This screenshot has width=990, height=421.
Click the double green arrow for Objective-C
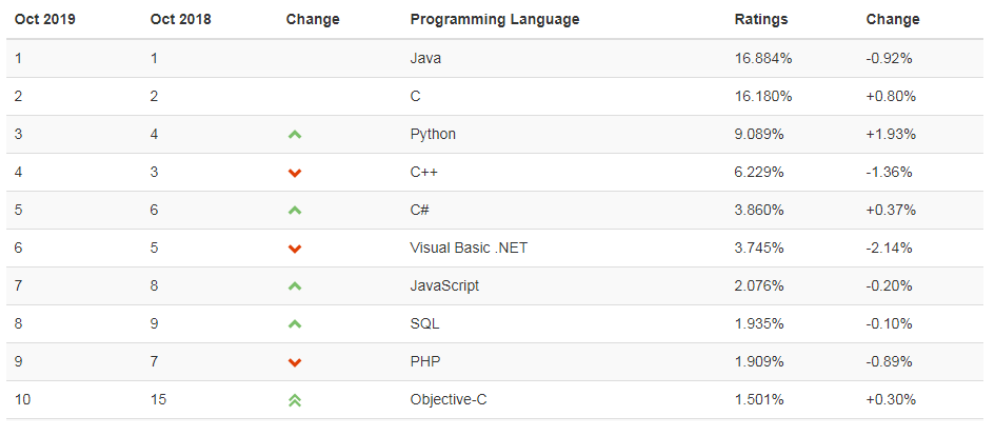[295, 400]
